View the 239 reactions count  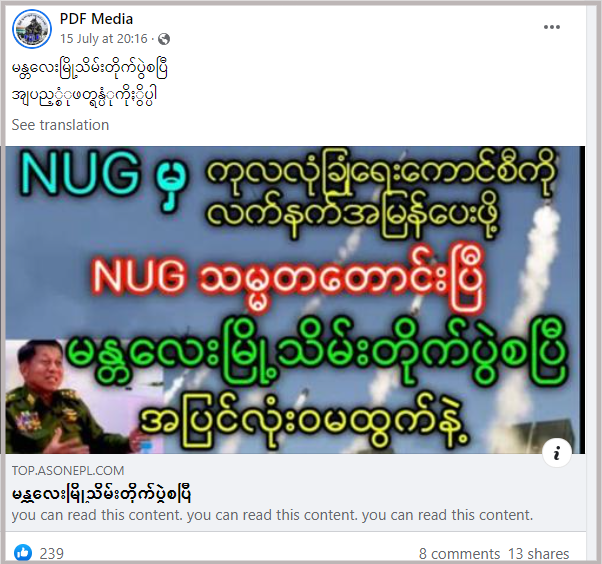[52, 554]
